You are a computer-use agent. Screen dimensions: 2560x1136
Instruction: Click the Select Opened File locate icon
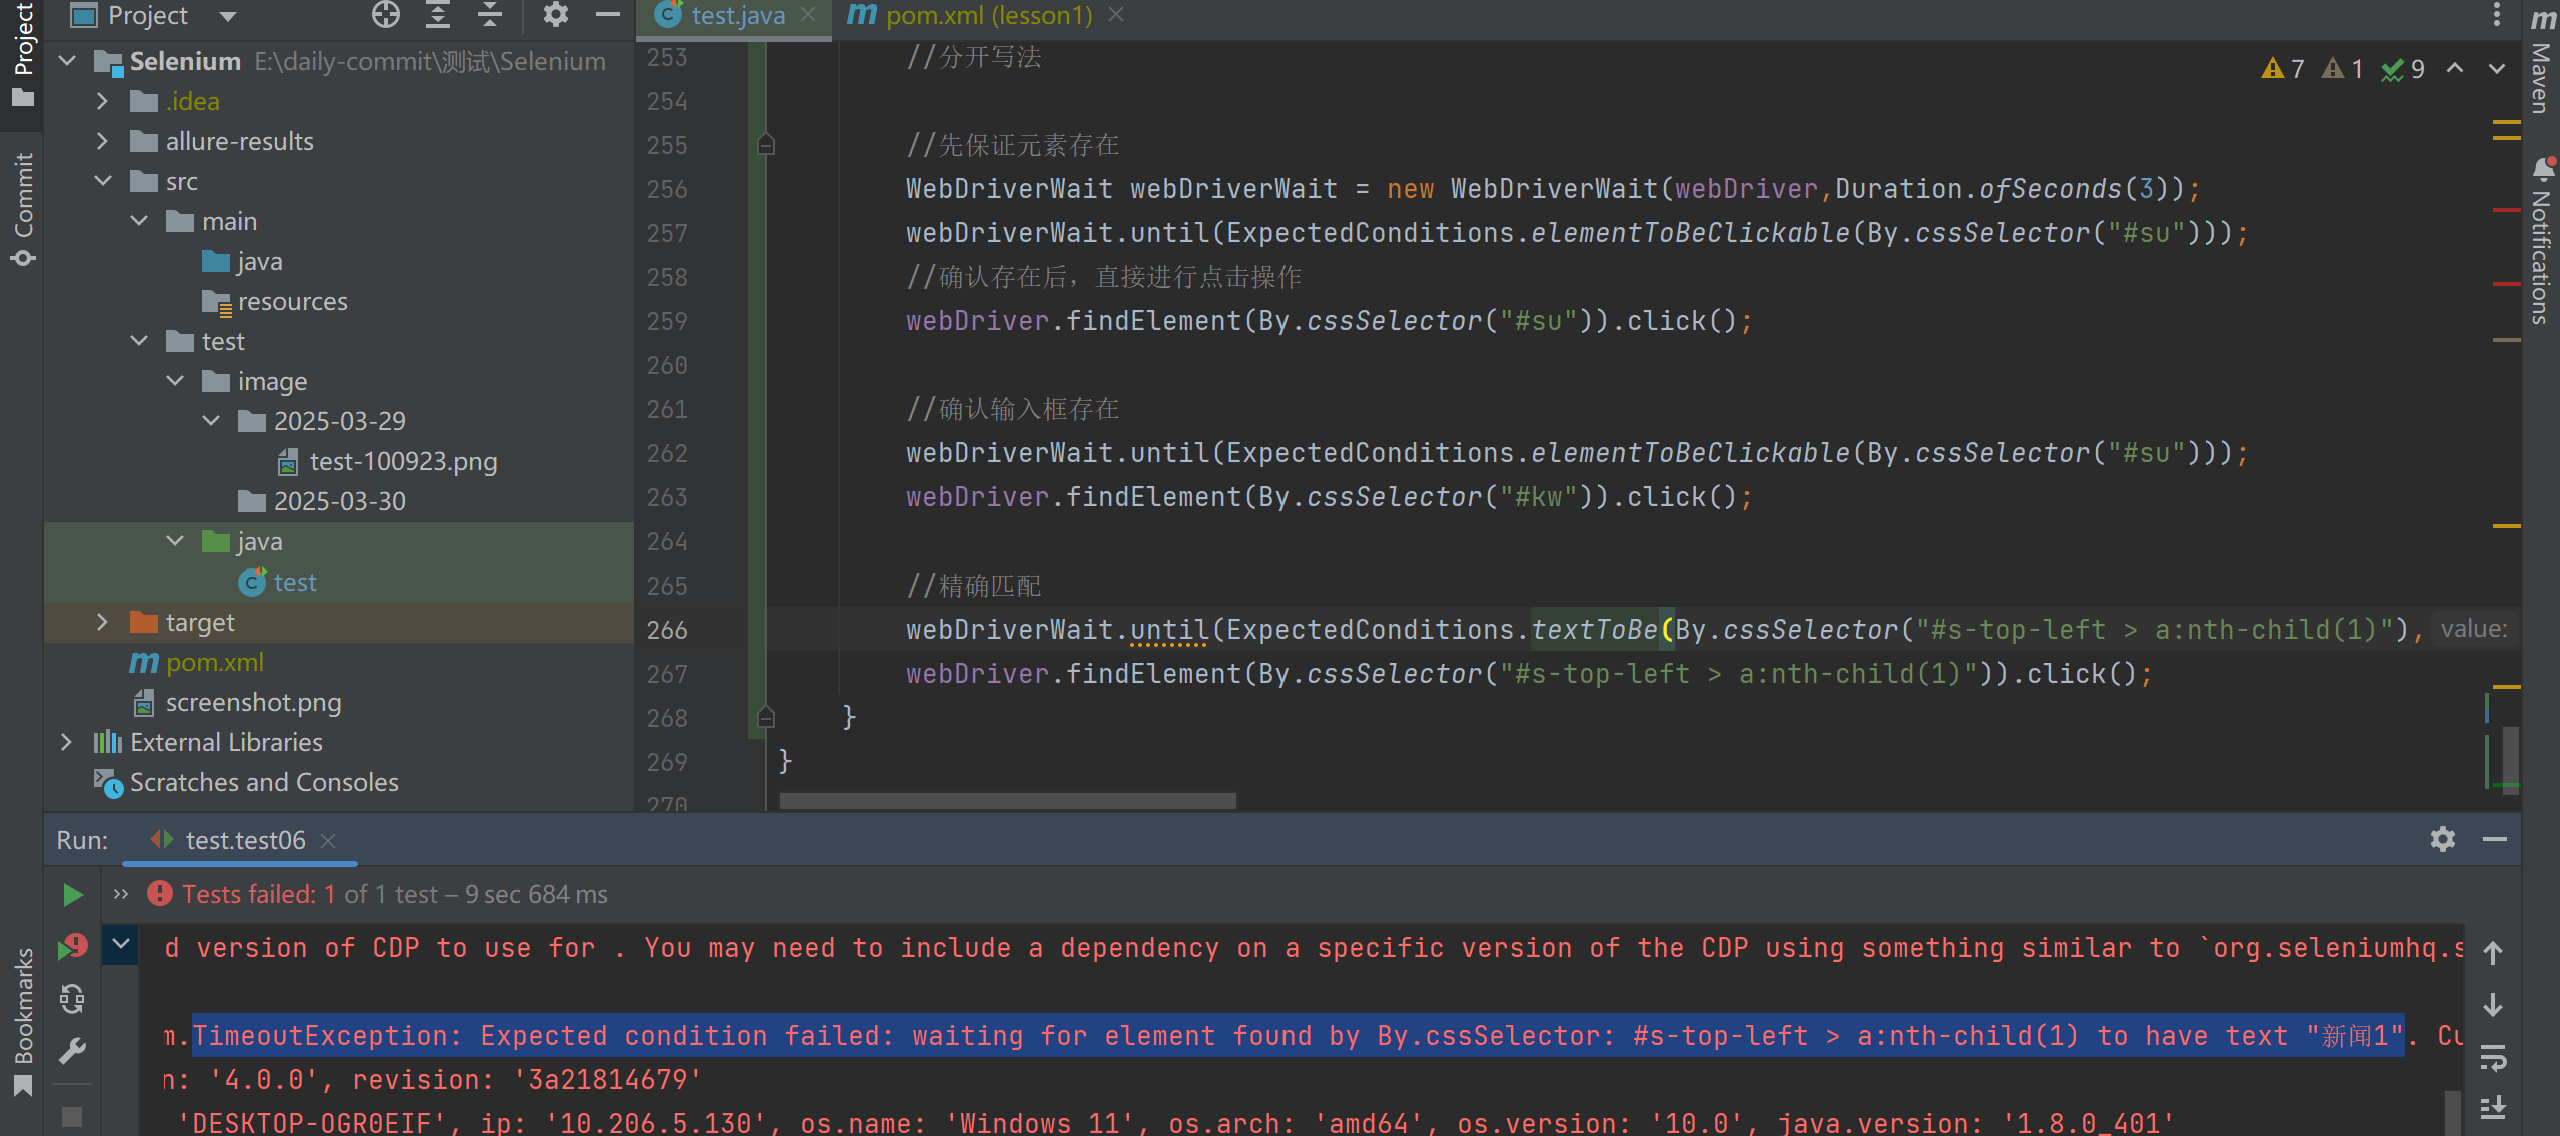click(x=386, y=15)
